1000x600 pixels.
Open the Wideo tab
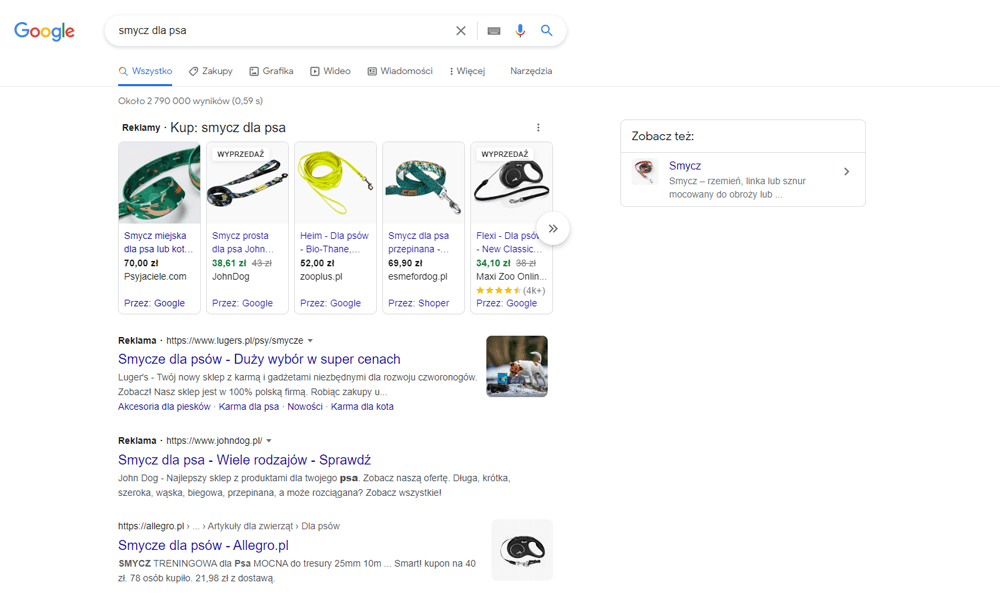(330, 71)
